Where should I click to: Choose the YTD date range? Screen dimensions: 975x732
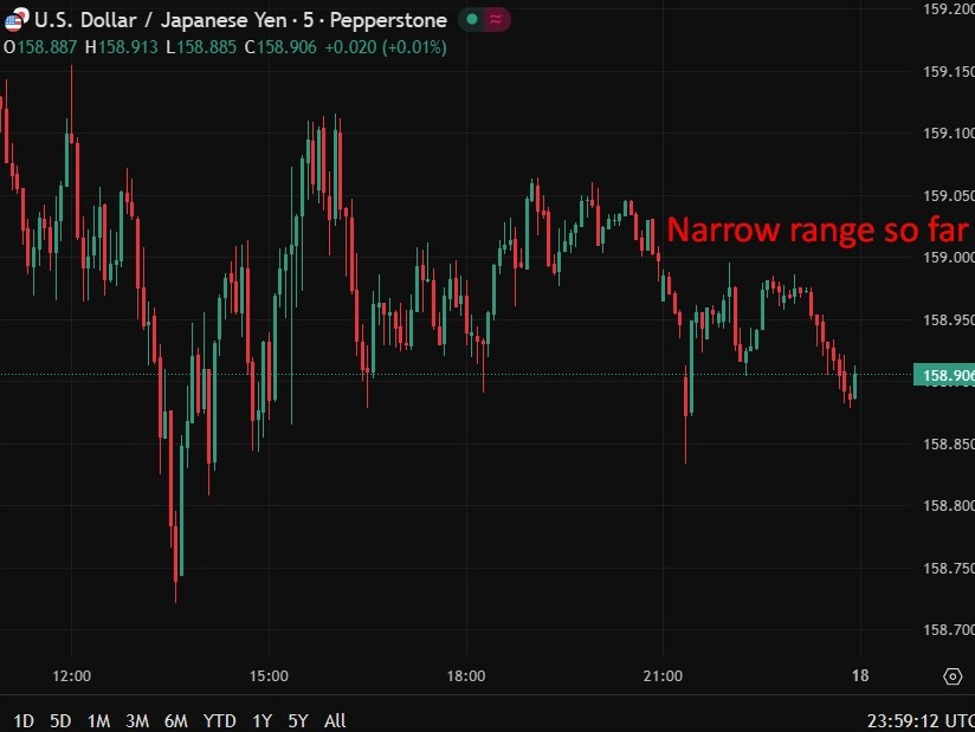(219, 720)
